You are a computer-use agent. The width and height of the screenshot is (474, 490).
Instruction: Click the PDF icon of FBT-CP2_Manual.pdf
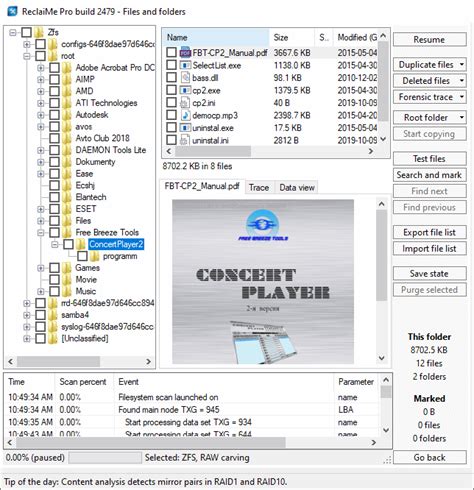click(x=185, y=53)
